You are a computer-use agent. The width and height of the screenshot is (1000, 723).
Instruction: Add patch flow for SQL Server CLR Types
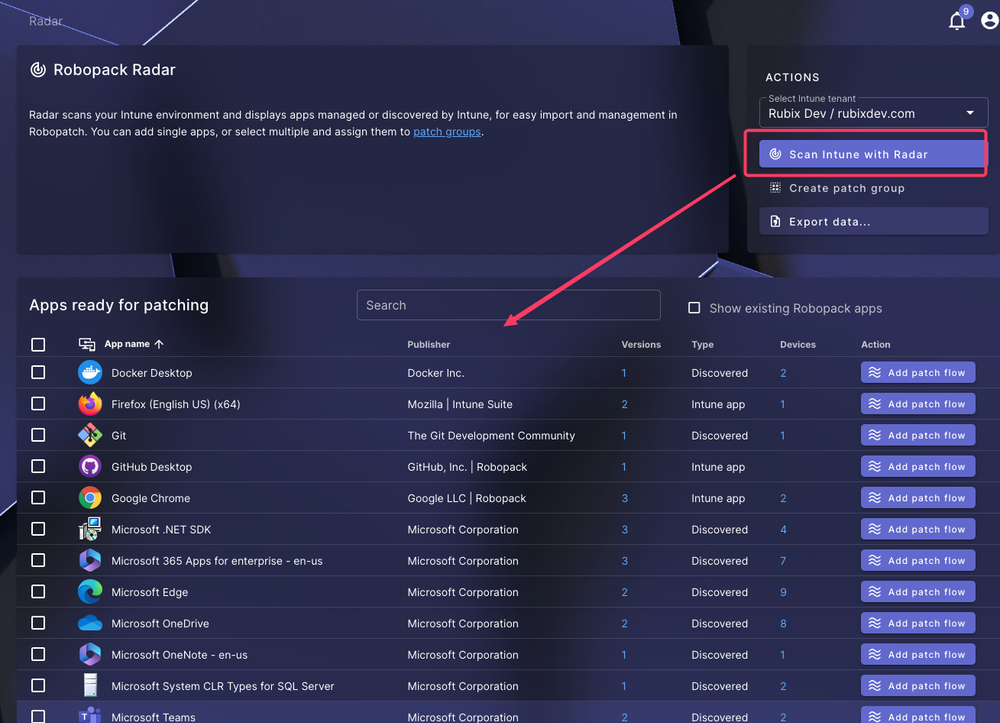click(x=918, y=685)
